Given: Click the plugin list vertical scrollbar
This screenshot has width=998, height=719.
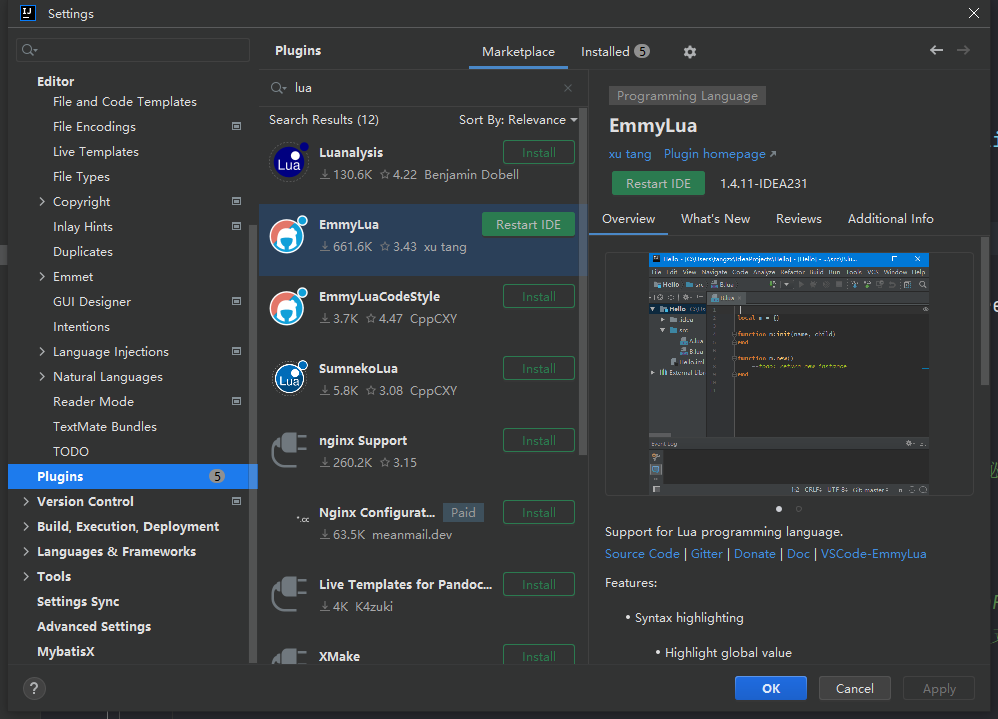Looking at the screenshot, I should click(x=582, y=283).
